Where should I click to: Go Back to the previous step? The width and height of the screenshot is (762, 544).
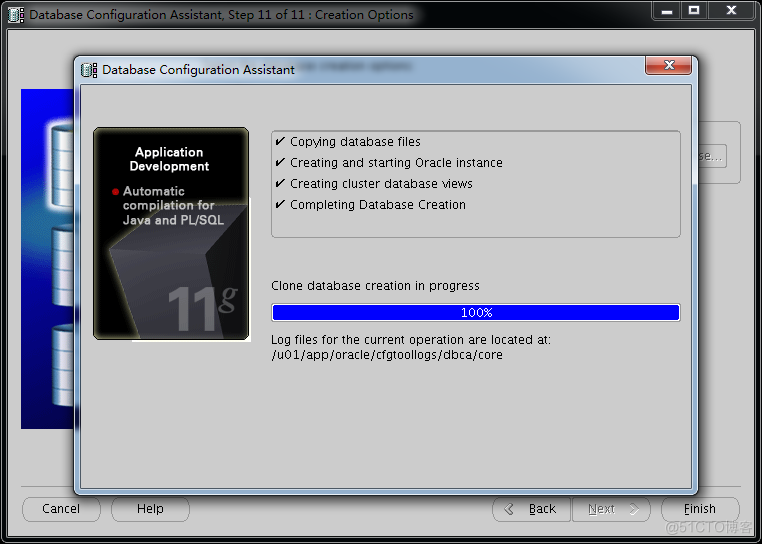pyautogui.click(x=531, y=509)
